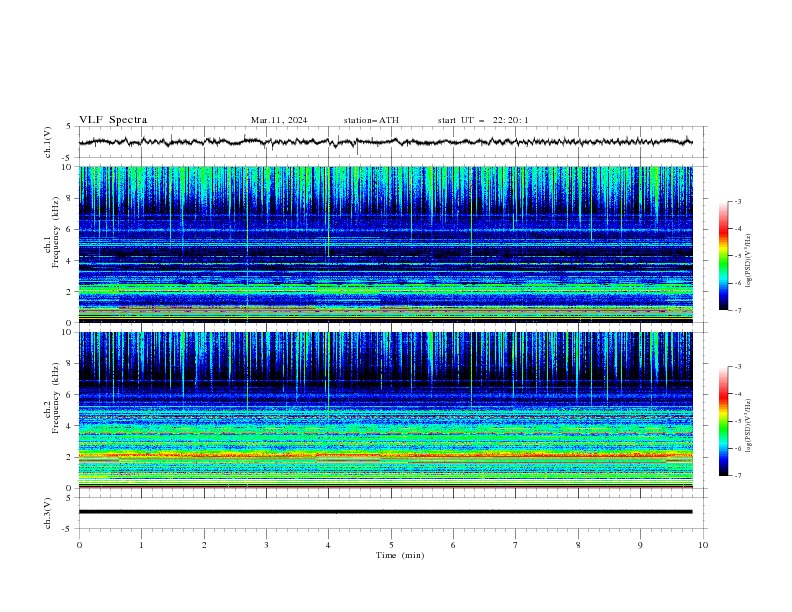Click the "-7" tick on ch.1 color bar

click(737, 310)
